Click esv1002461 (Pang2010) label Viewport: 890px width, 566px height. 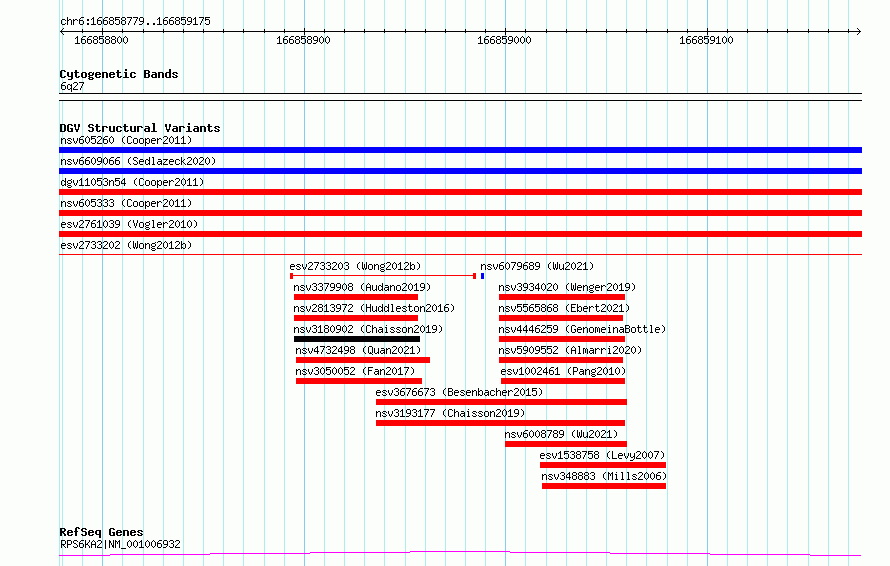[x=563, y=371]
